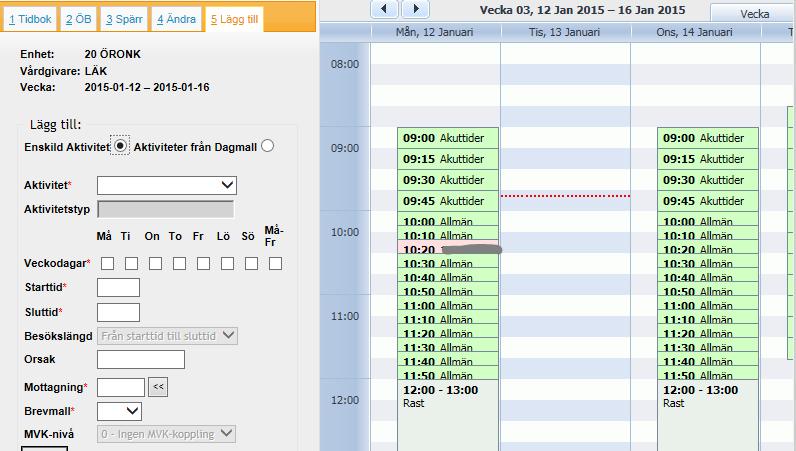Select Monday 09:00 Akuttider slot

(448, 138)
